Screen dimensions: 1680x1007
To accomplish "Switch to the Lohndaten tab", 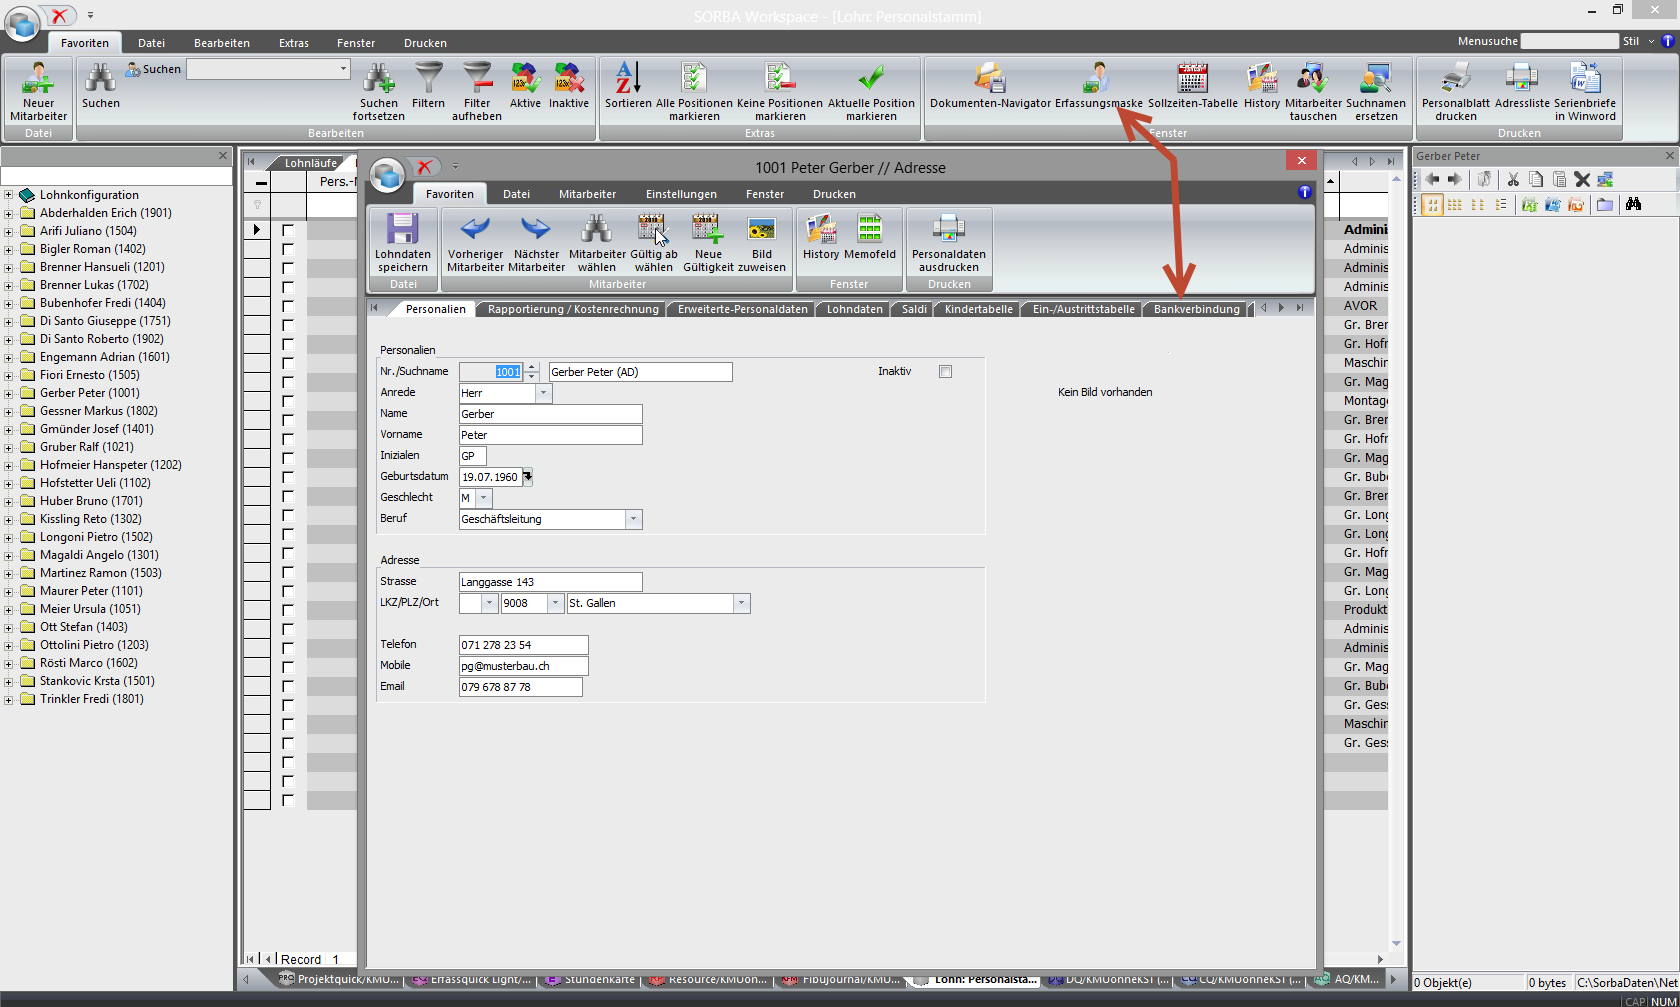I will (854, 309).
